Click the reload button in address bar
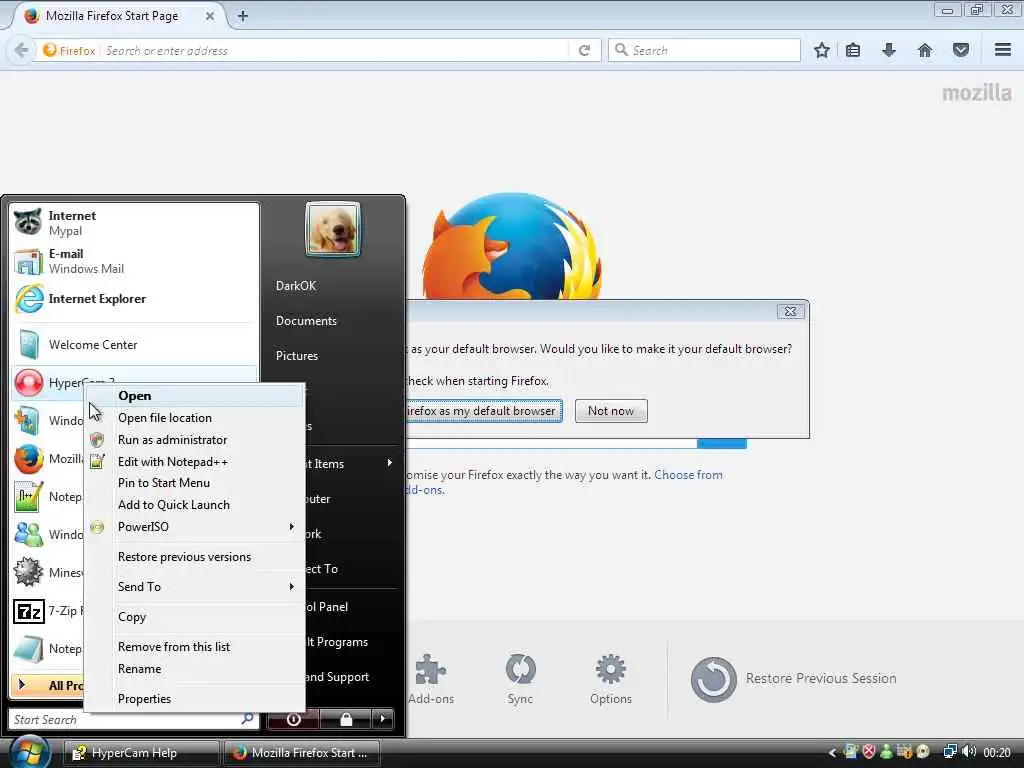Image resolution: width=1024 pixels, height=768 pixels. [x=584, y=50]
